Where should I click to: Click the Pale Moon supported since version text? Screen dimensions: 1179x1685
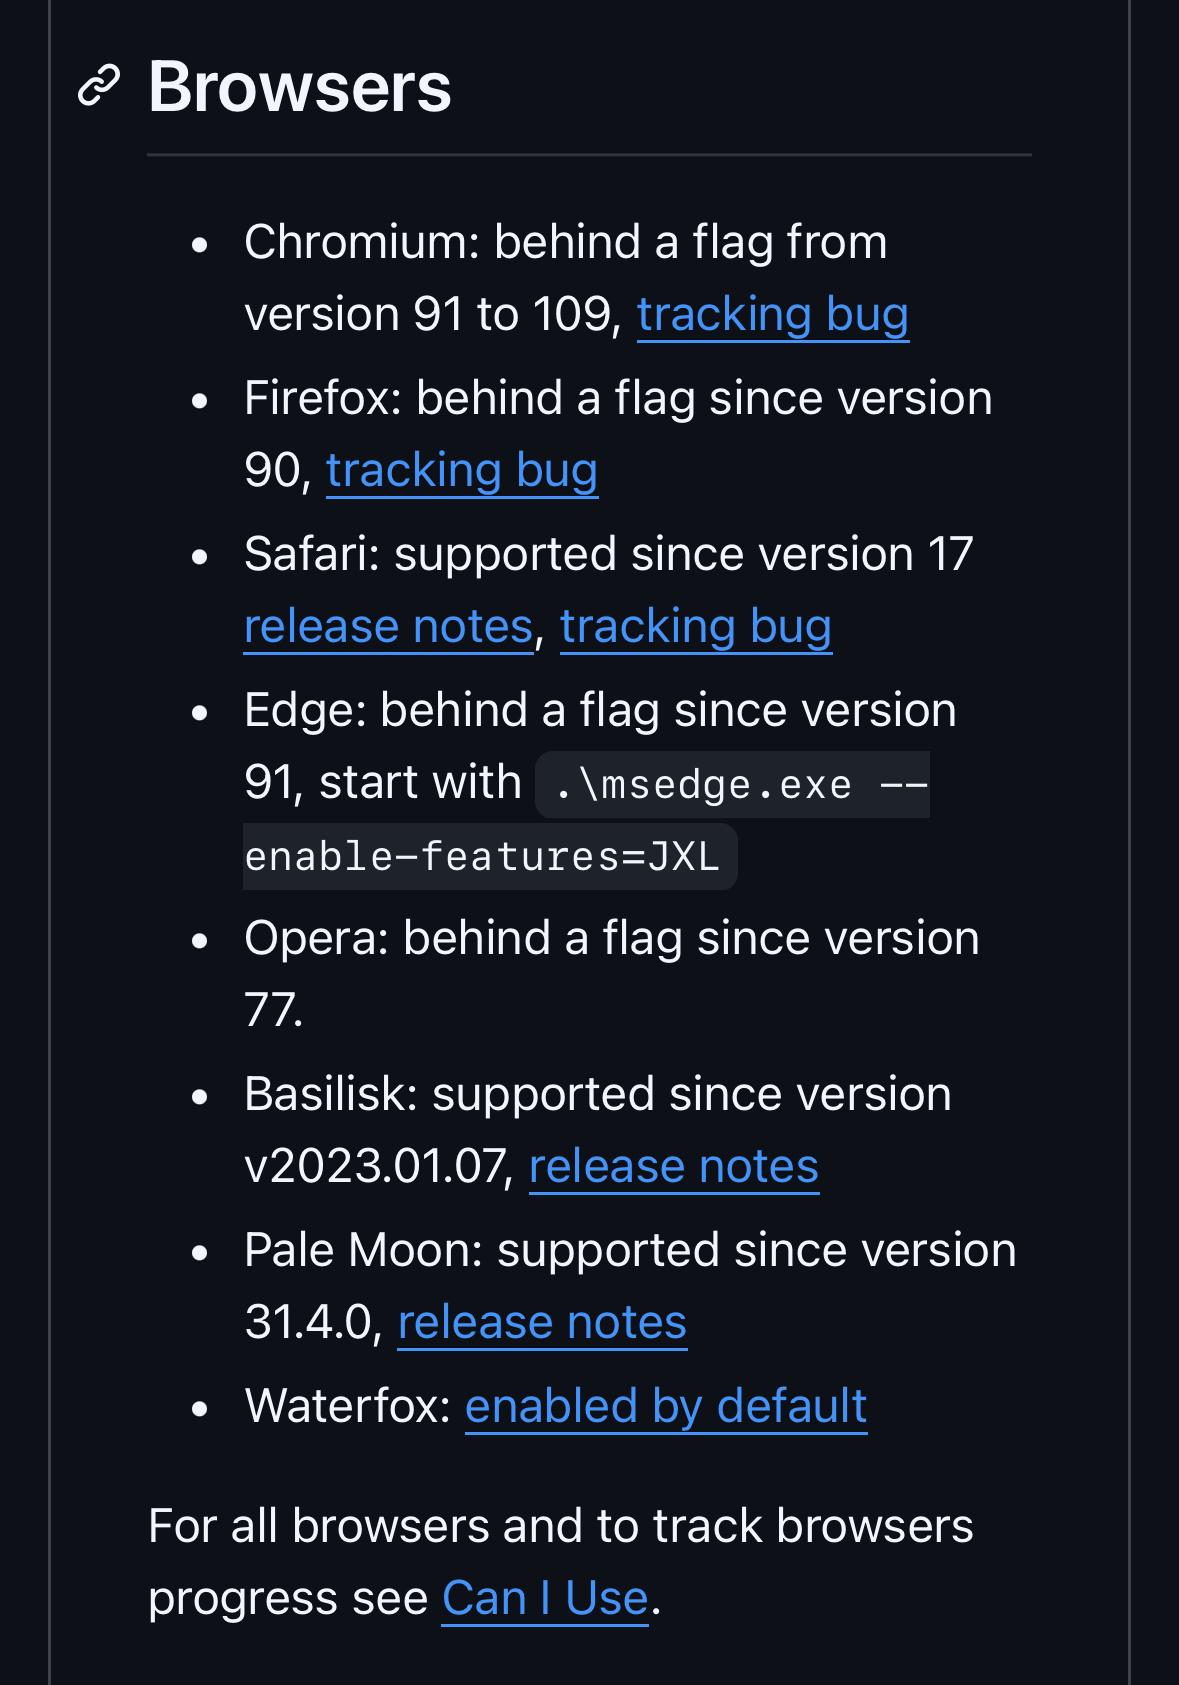tap(630, 1251)
